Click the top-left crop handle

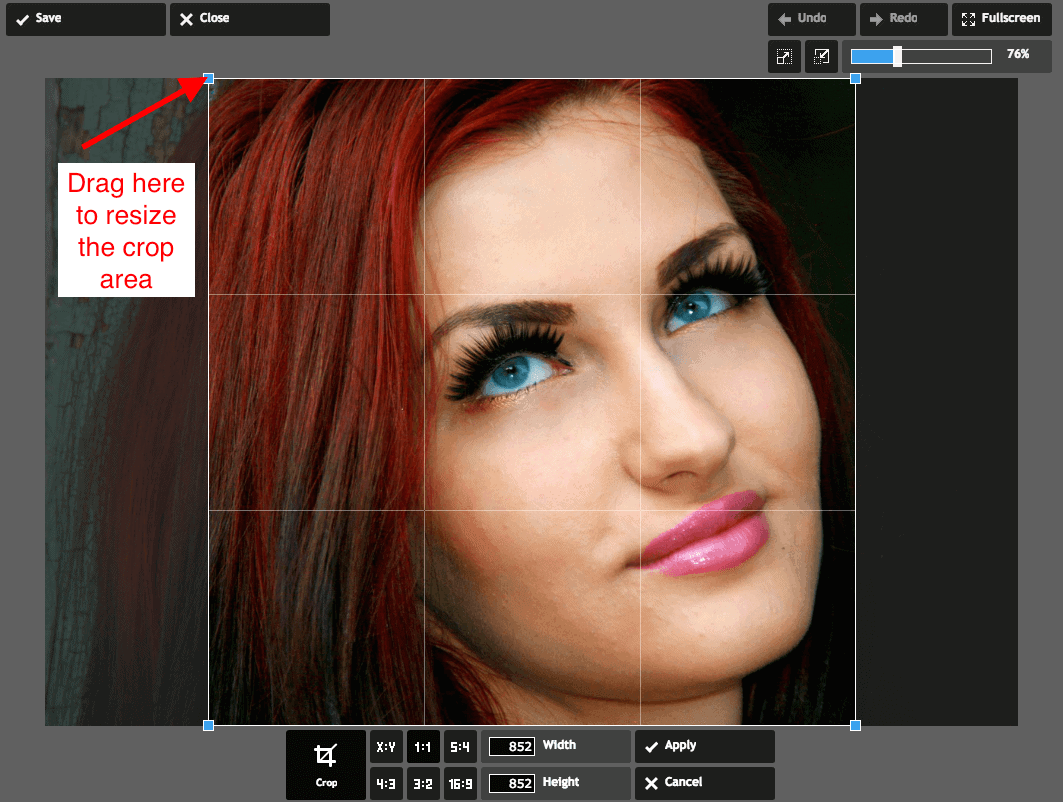point(209,79)
